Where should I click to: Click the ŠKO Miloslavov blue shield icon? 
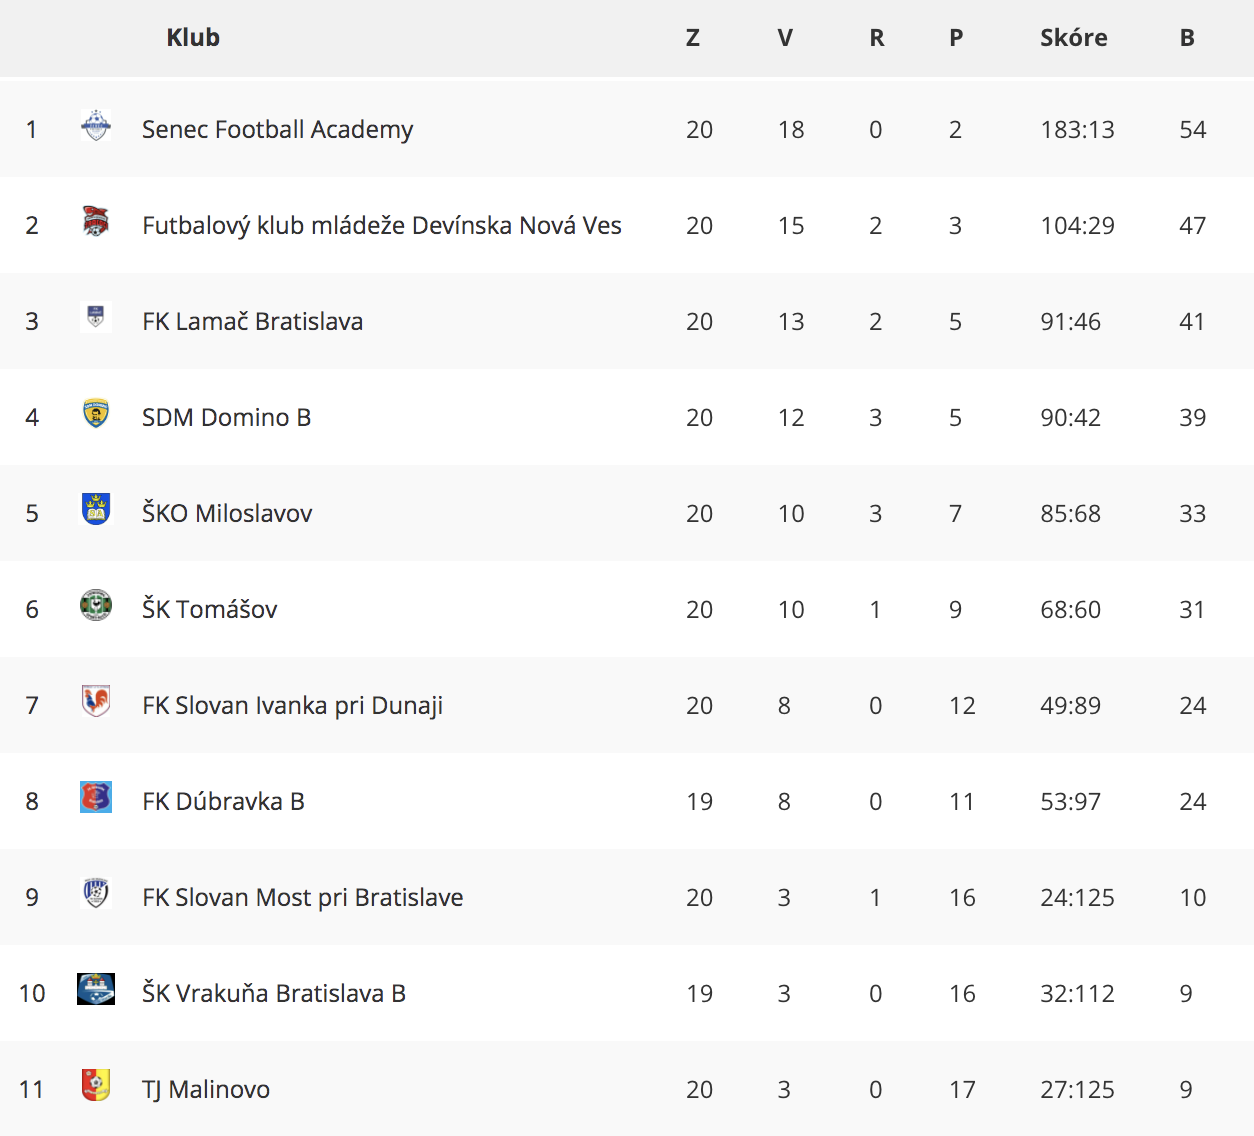[96, 509]
